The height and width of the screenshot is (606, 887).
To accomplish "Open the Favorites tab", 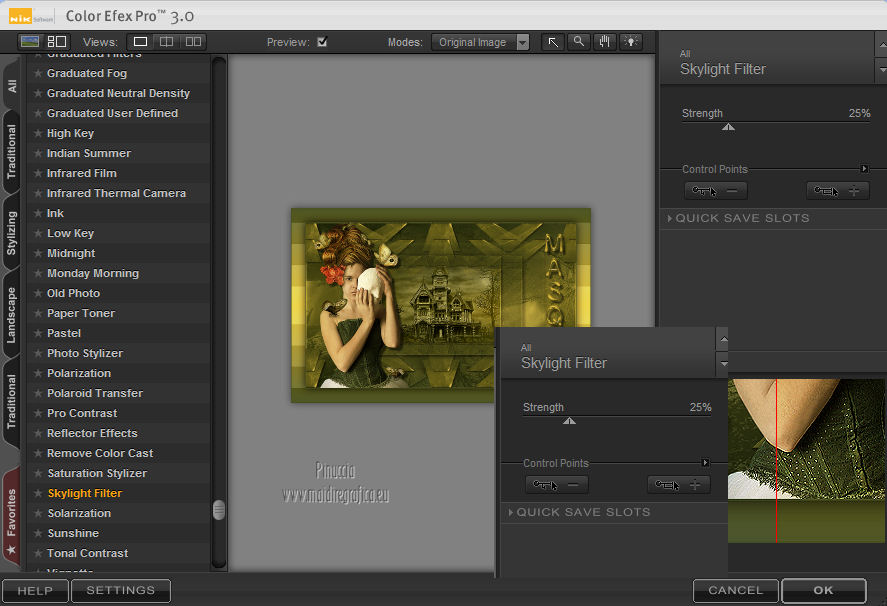I will pyautogui.click(x=12, y=512).
